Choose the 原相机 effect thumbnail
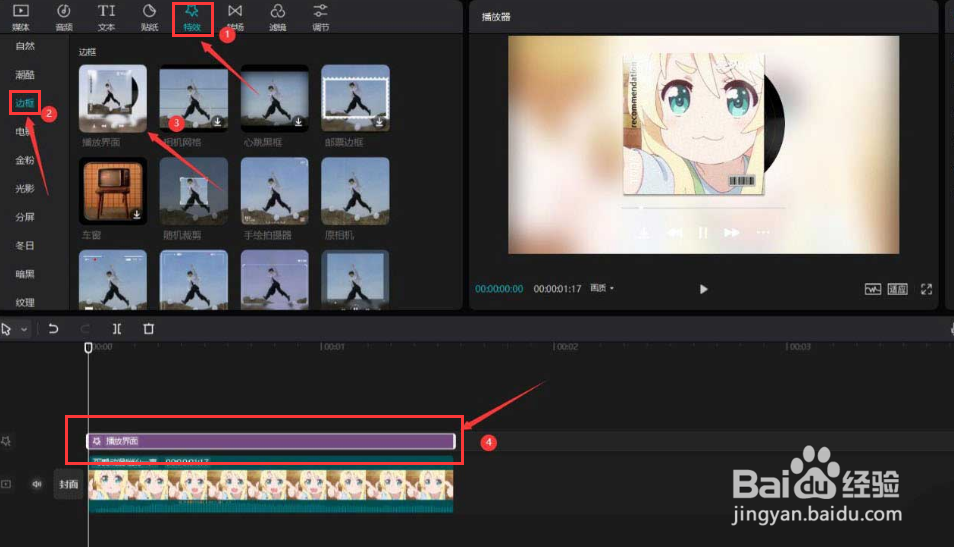This screenshot has height=547, width=954. click(355, 191)
